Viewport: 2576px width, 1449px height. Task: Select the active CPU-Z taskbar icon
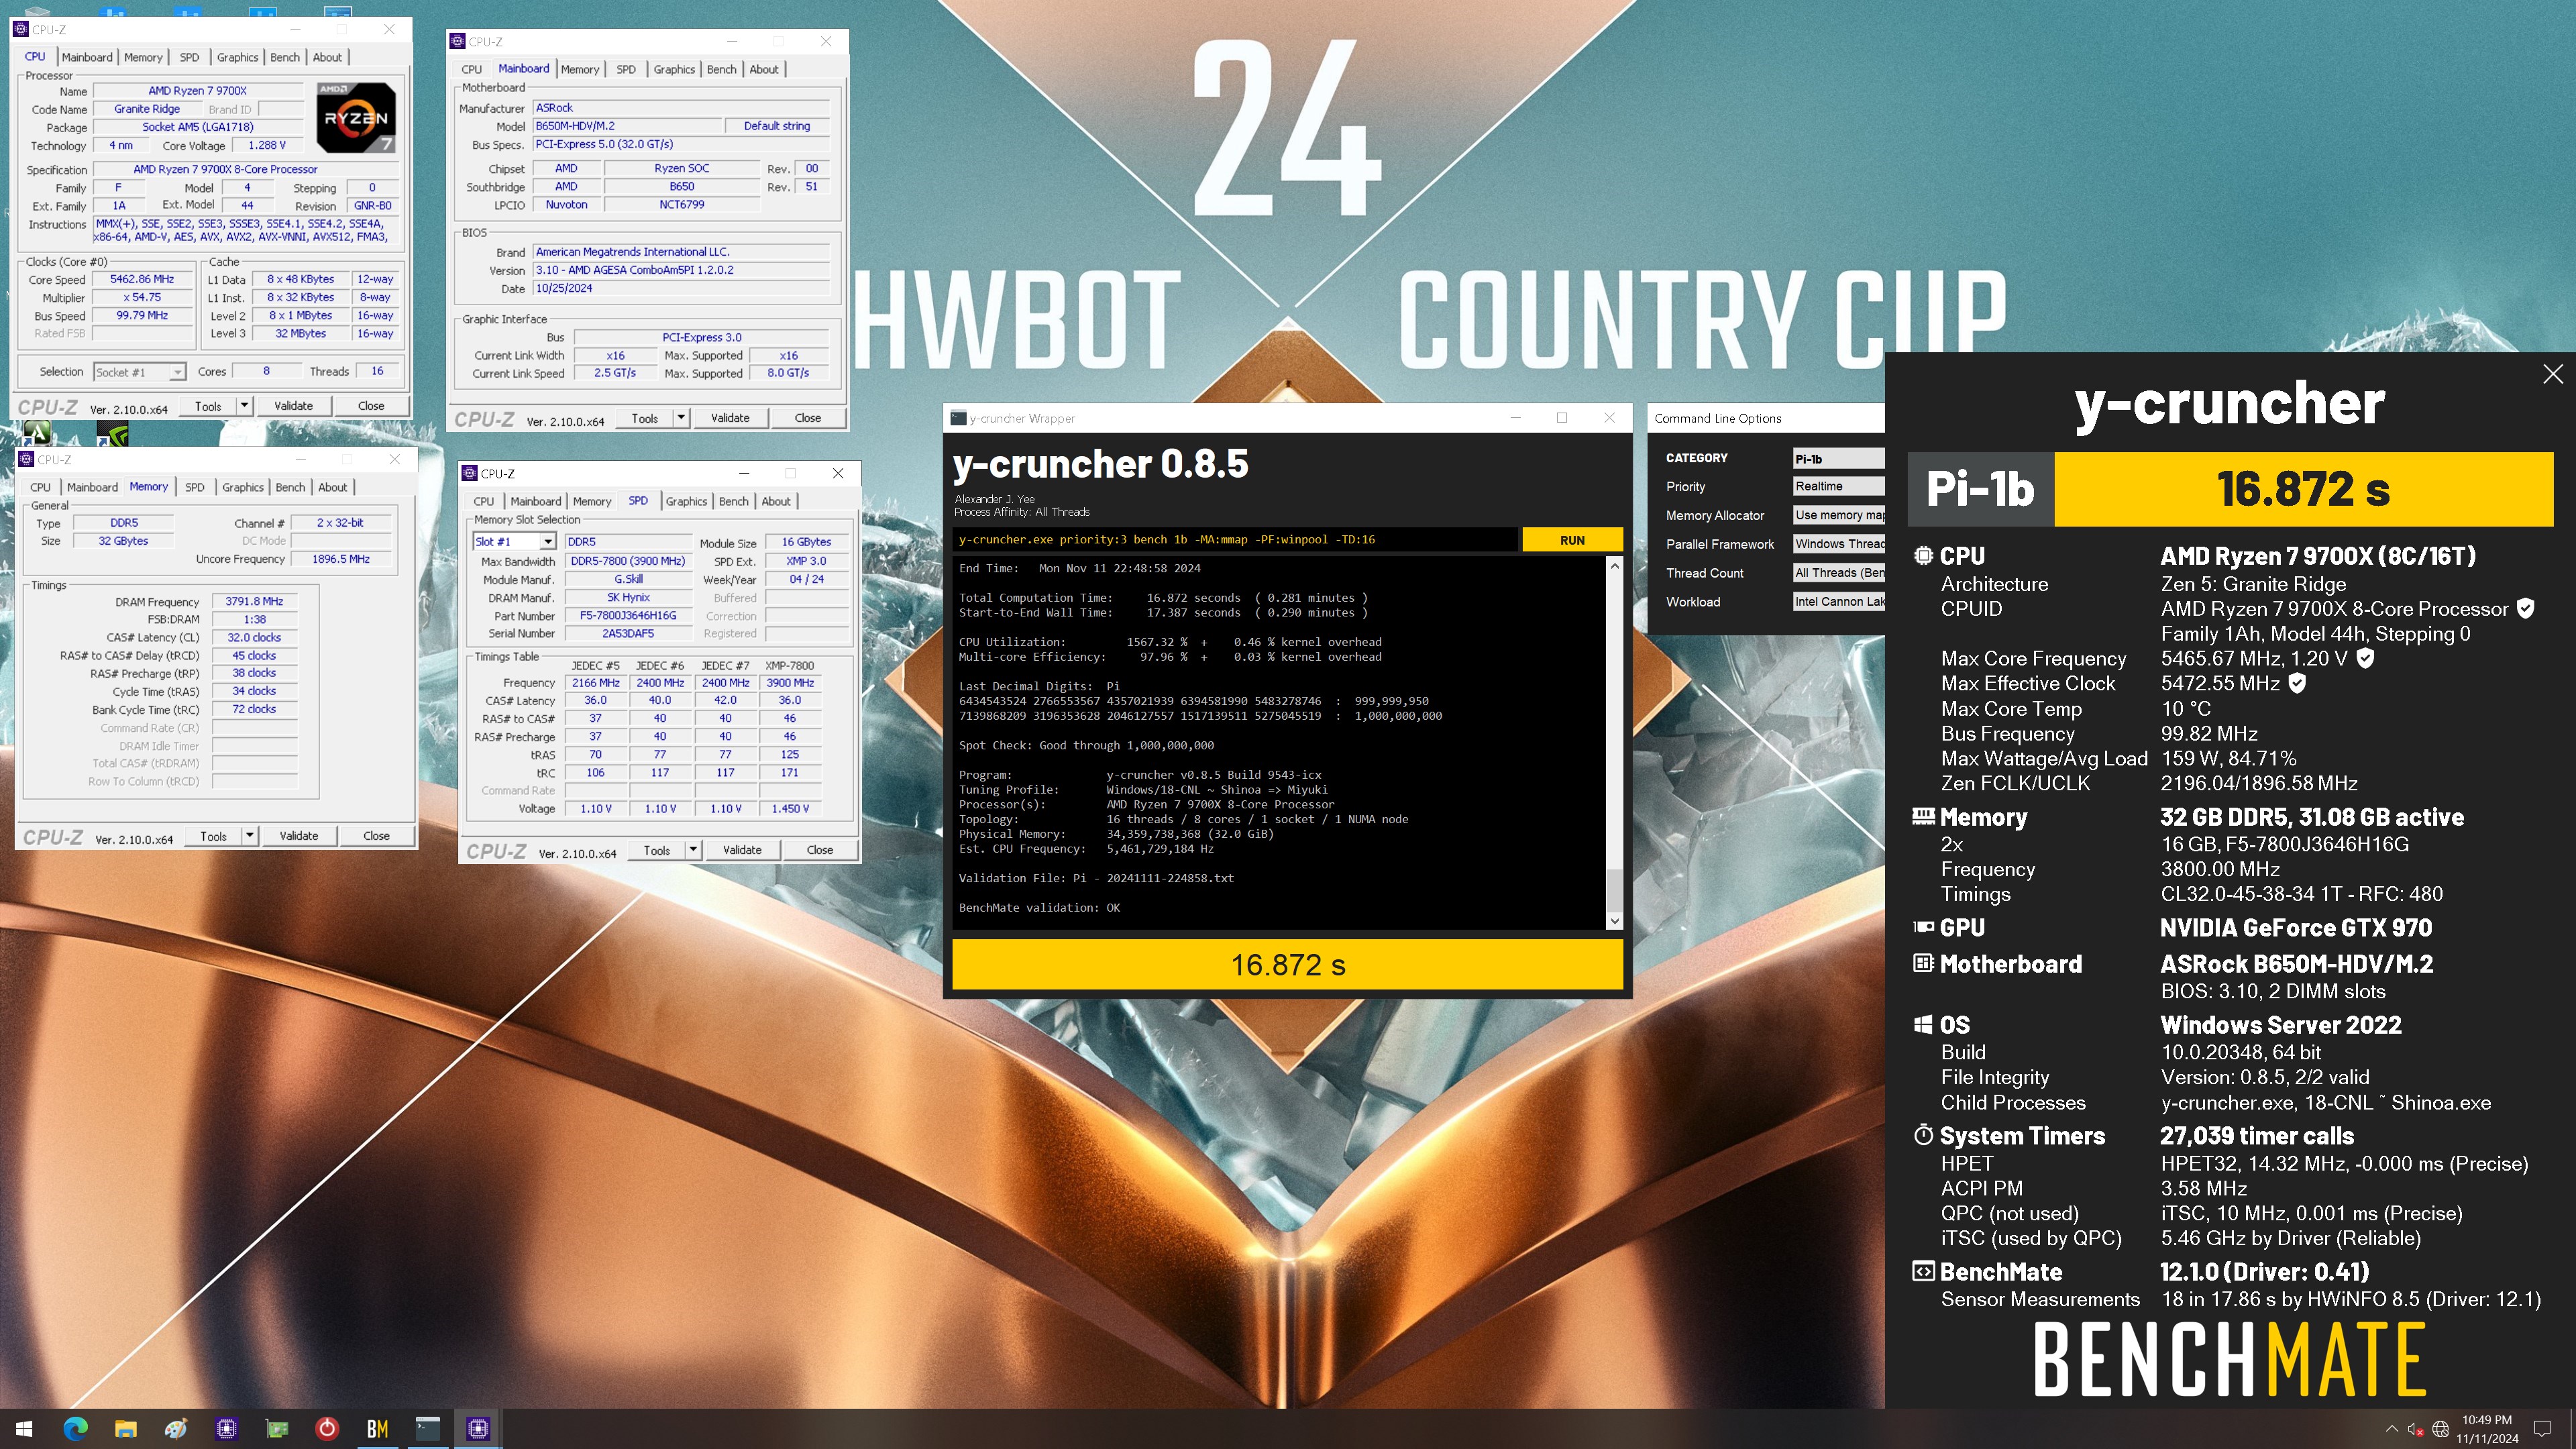point(478,1429)
